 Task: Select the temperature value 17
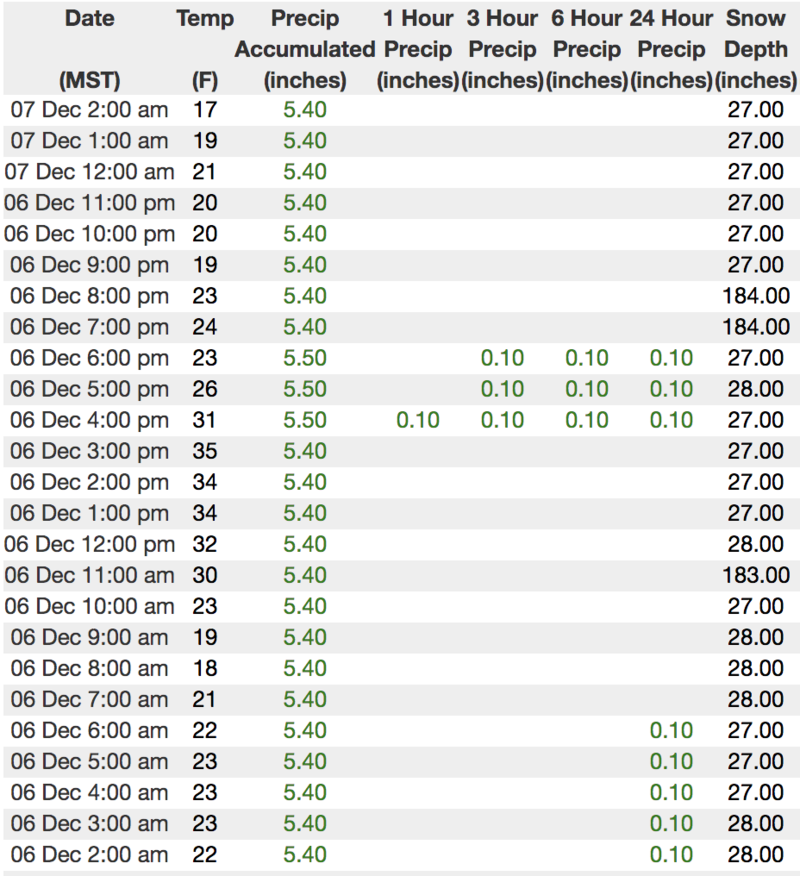(x=204, y=109)
